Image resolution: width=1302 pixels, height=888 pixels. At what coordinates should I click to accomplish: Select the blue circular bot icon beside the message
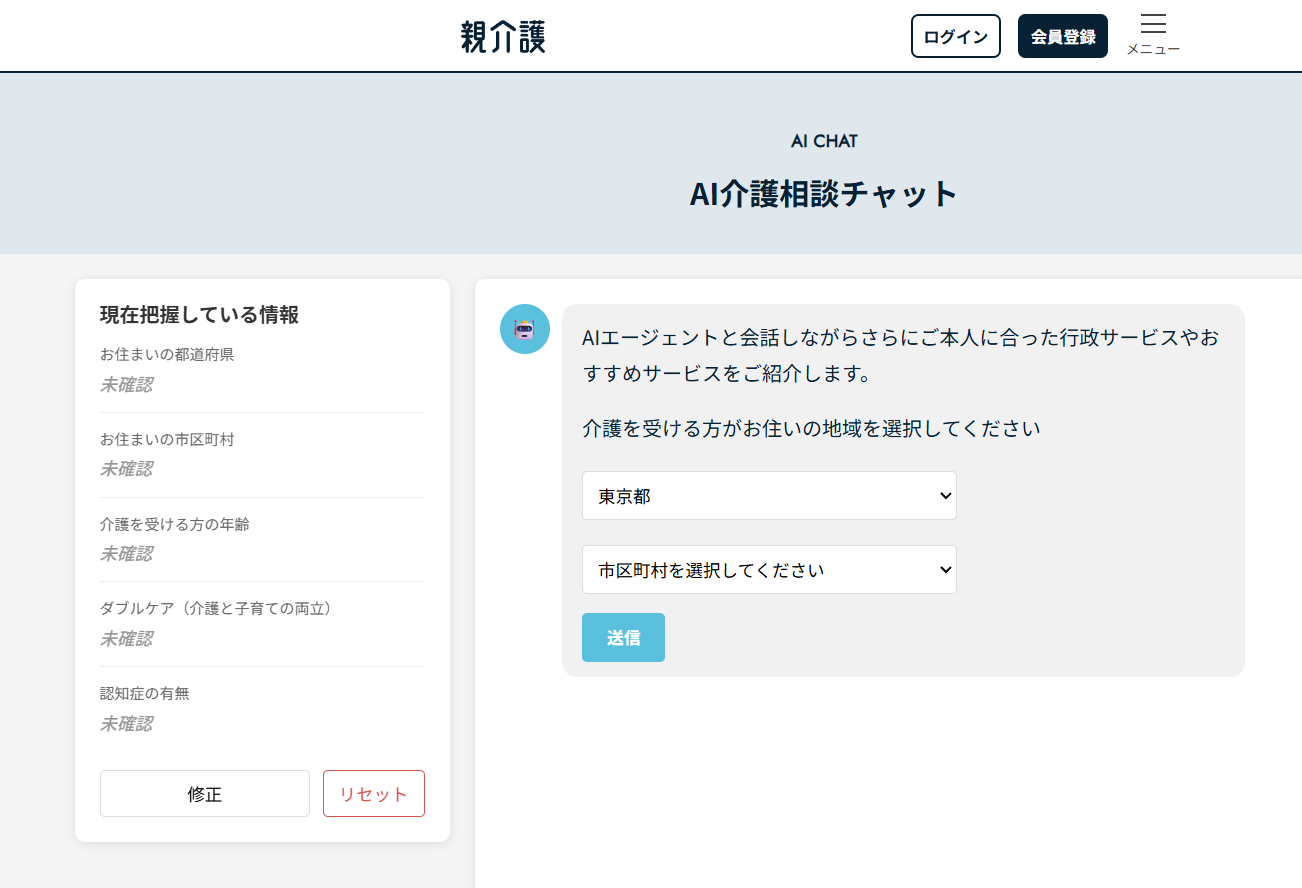(524, 329)
